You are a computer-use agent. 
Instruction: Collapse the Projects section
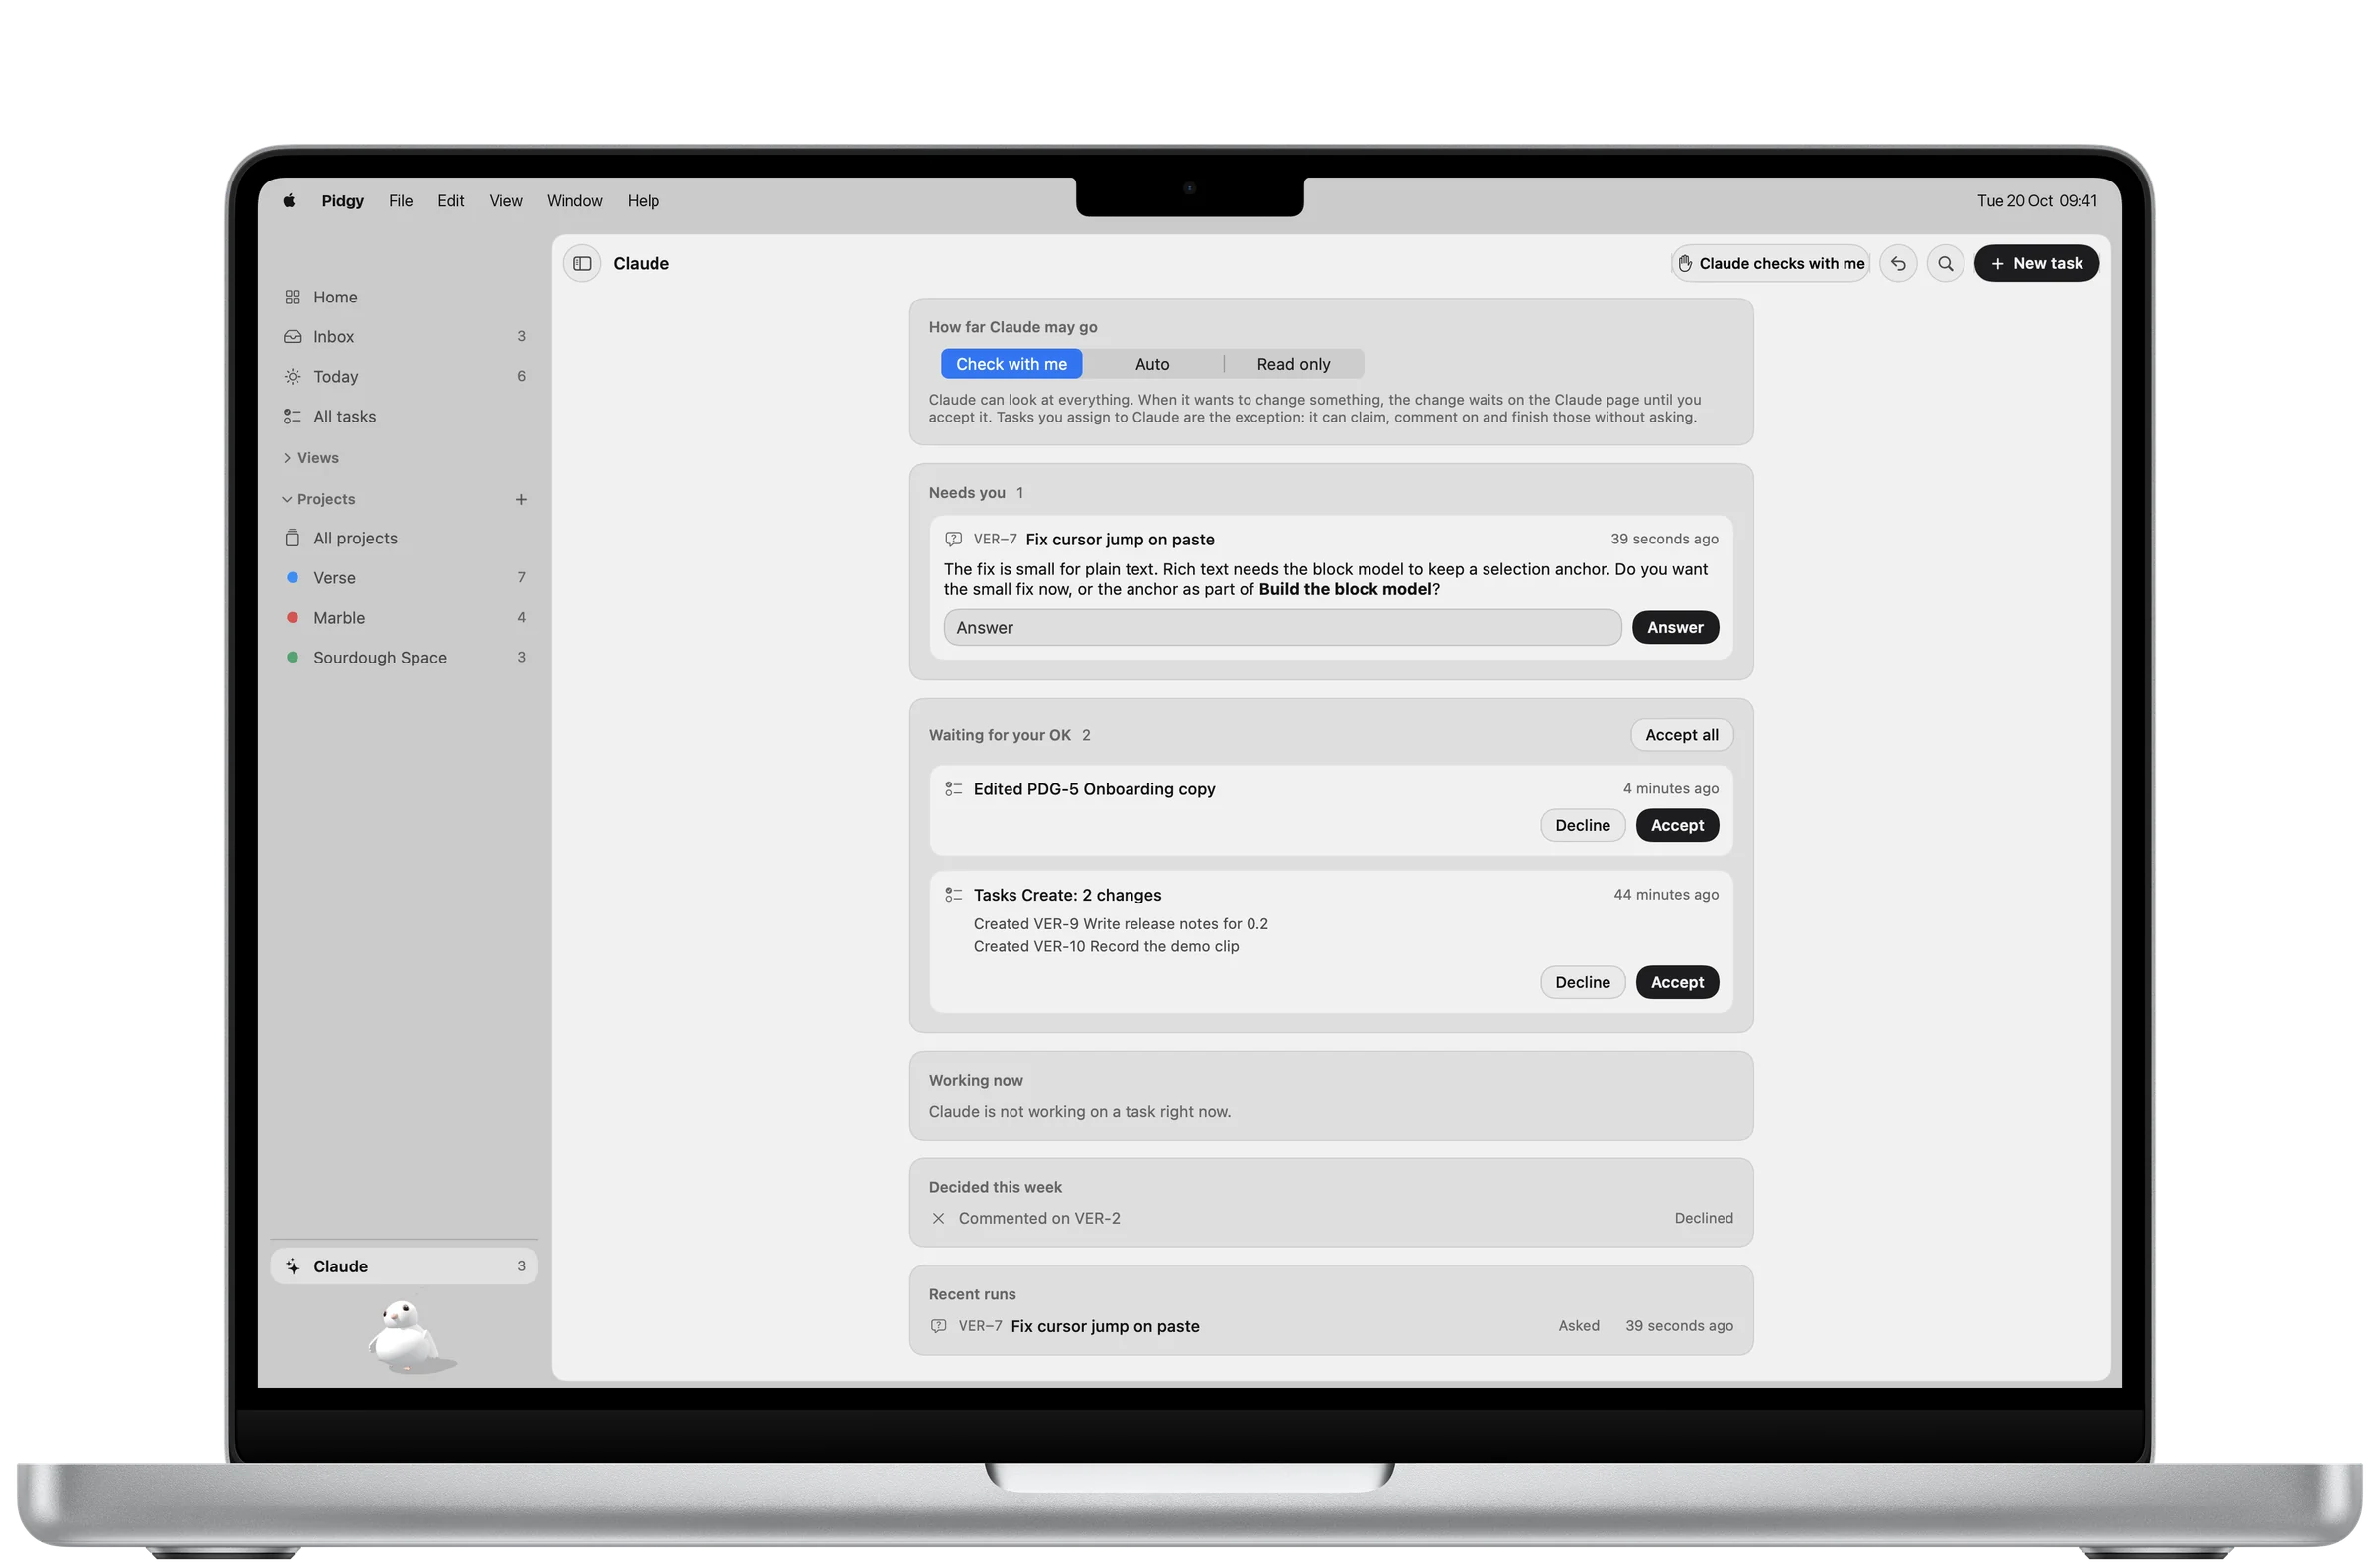[319, 499]
